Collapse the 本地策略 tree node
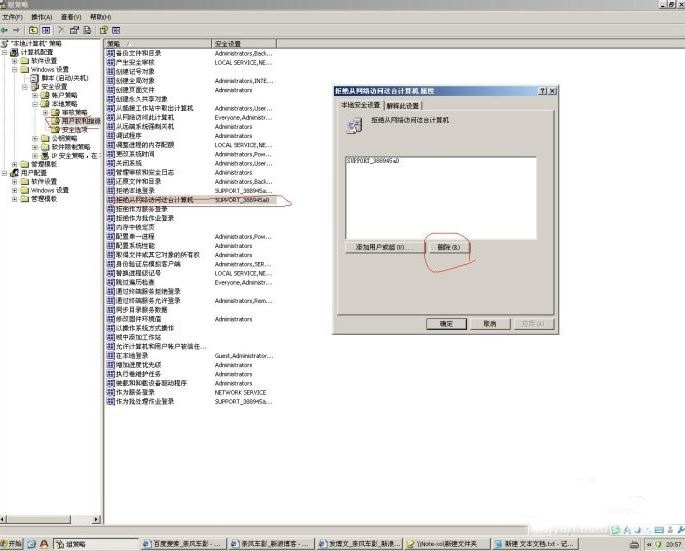Image resolution: width=685 pixels, height=551 pixels. 35,103
